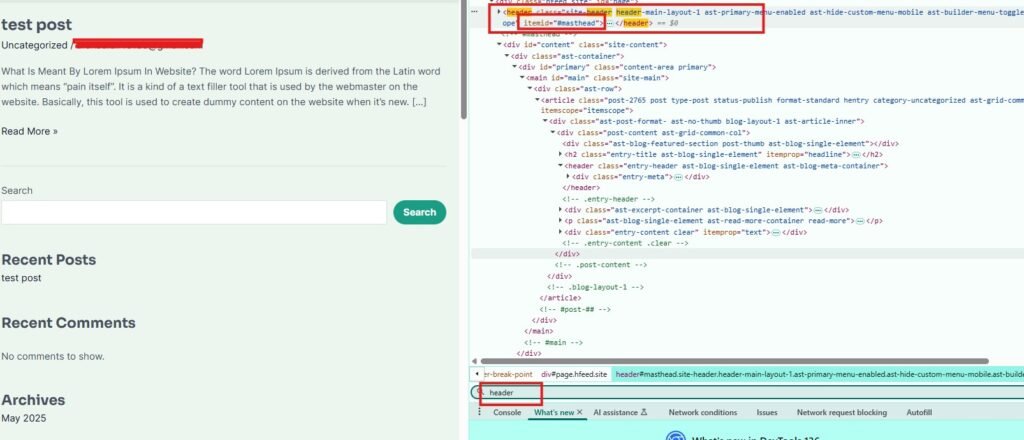Expand the site-header masthead element node
The image size is (1024, 440).
tap(499, 13)
